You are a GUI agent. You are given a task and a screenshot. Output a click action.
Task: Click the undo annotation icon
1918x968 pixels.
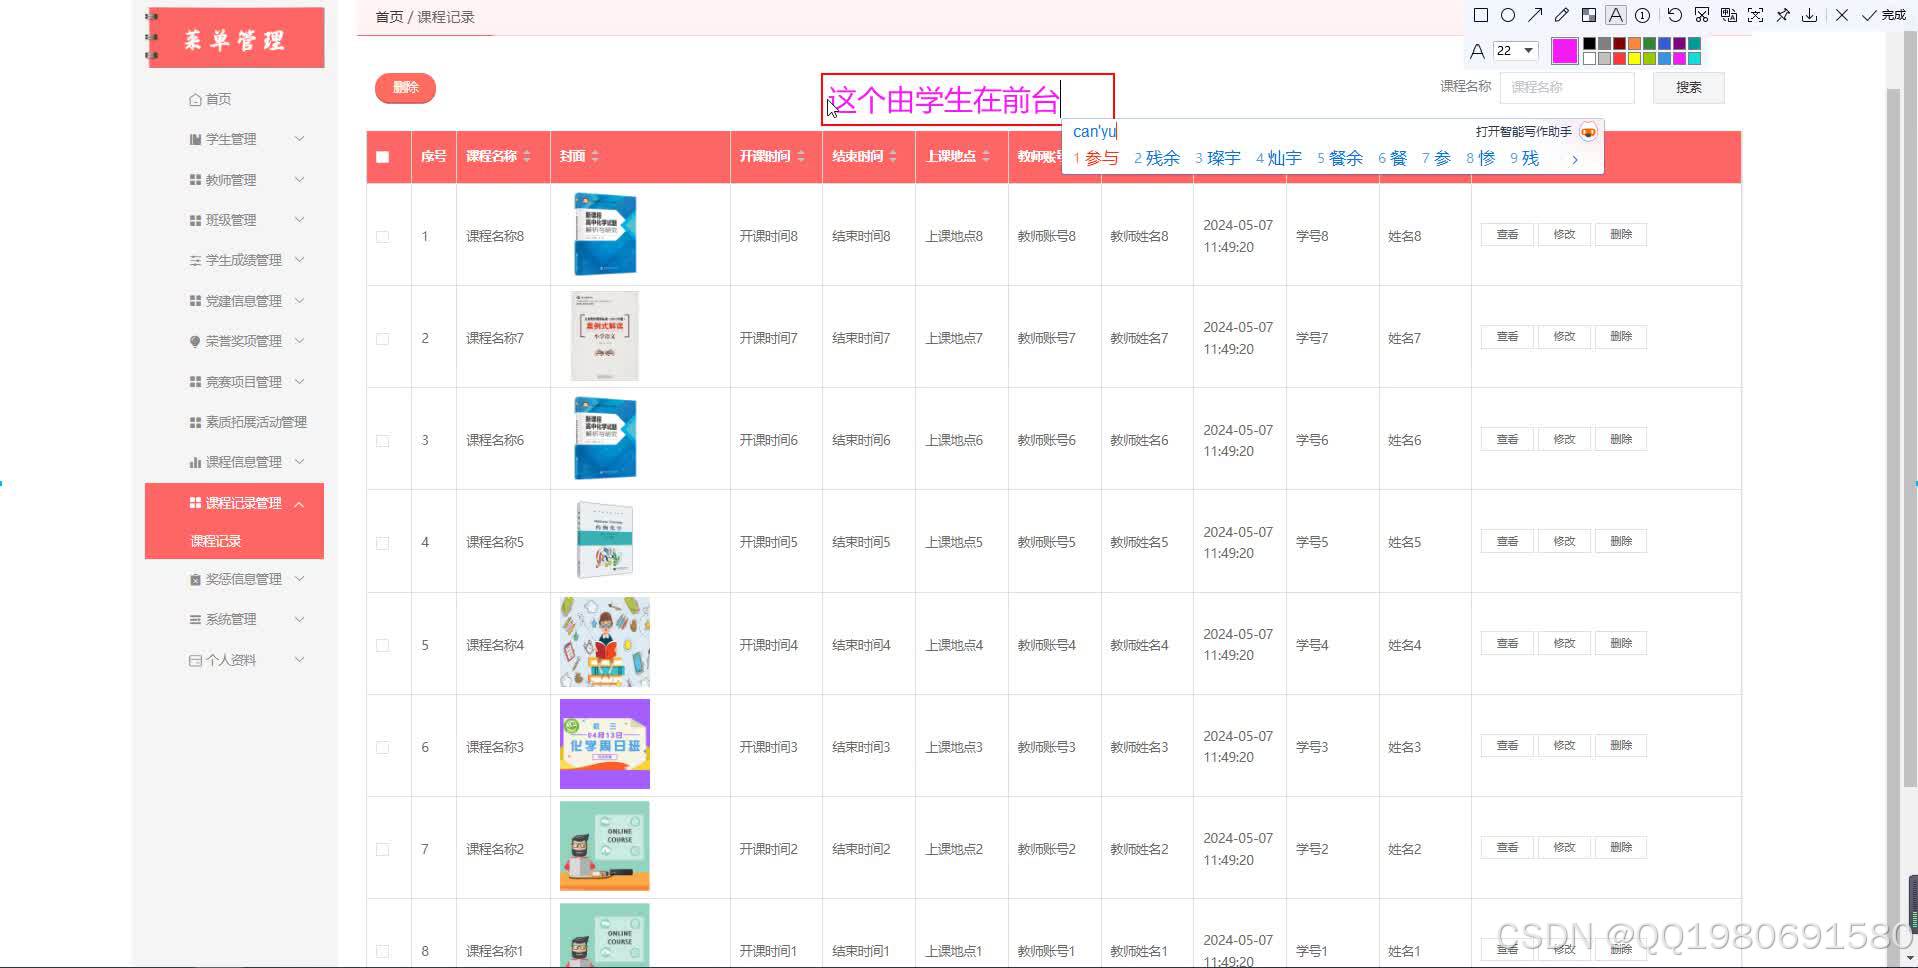1675,15
